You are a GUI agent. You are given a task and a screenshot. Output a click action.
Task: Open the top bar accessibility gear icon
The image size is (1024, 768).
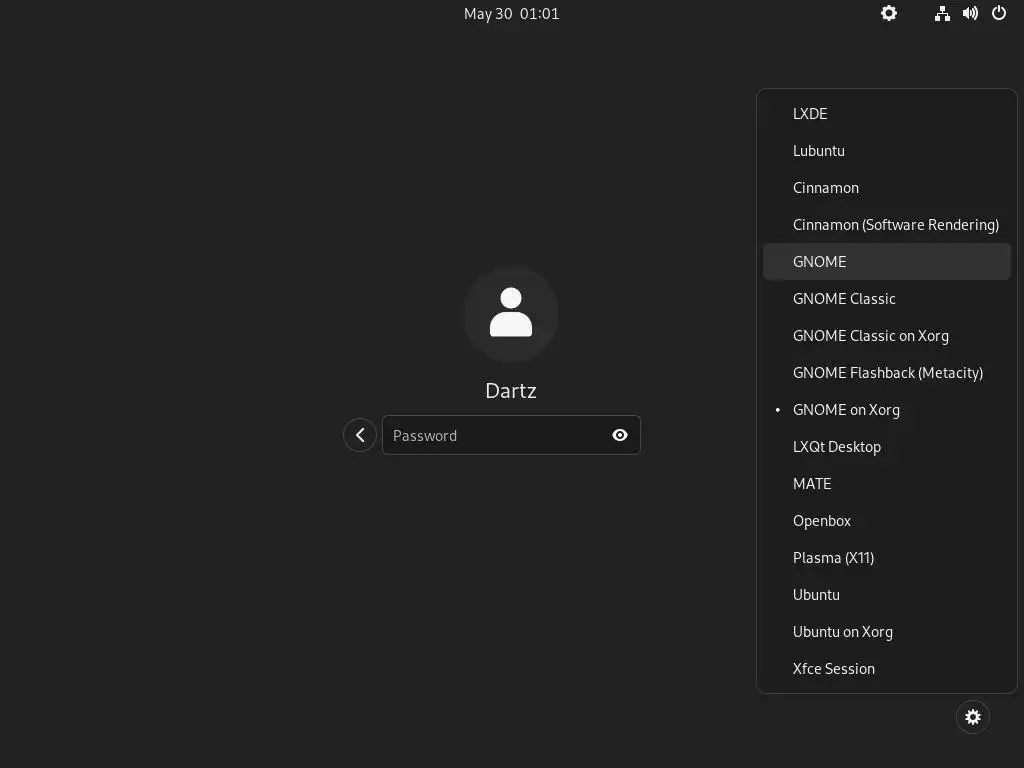(889, 13)
